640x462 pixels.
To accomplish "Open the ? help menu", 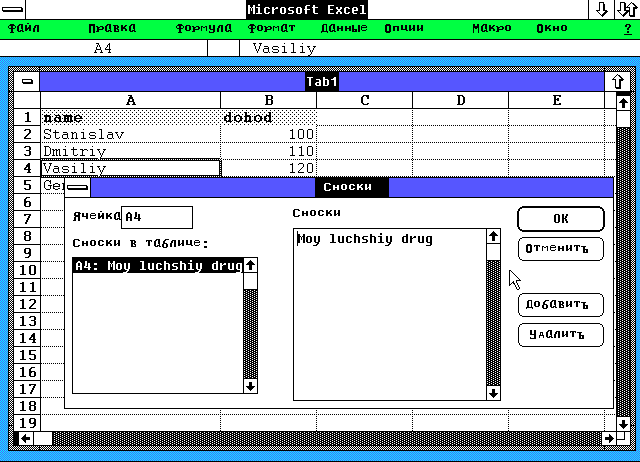I will point(628,29).
